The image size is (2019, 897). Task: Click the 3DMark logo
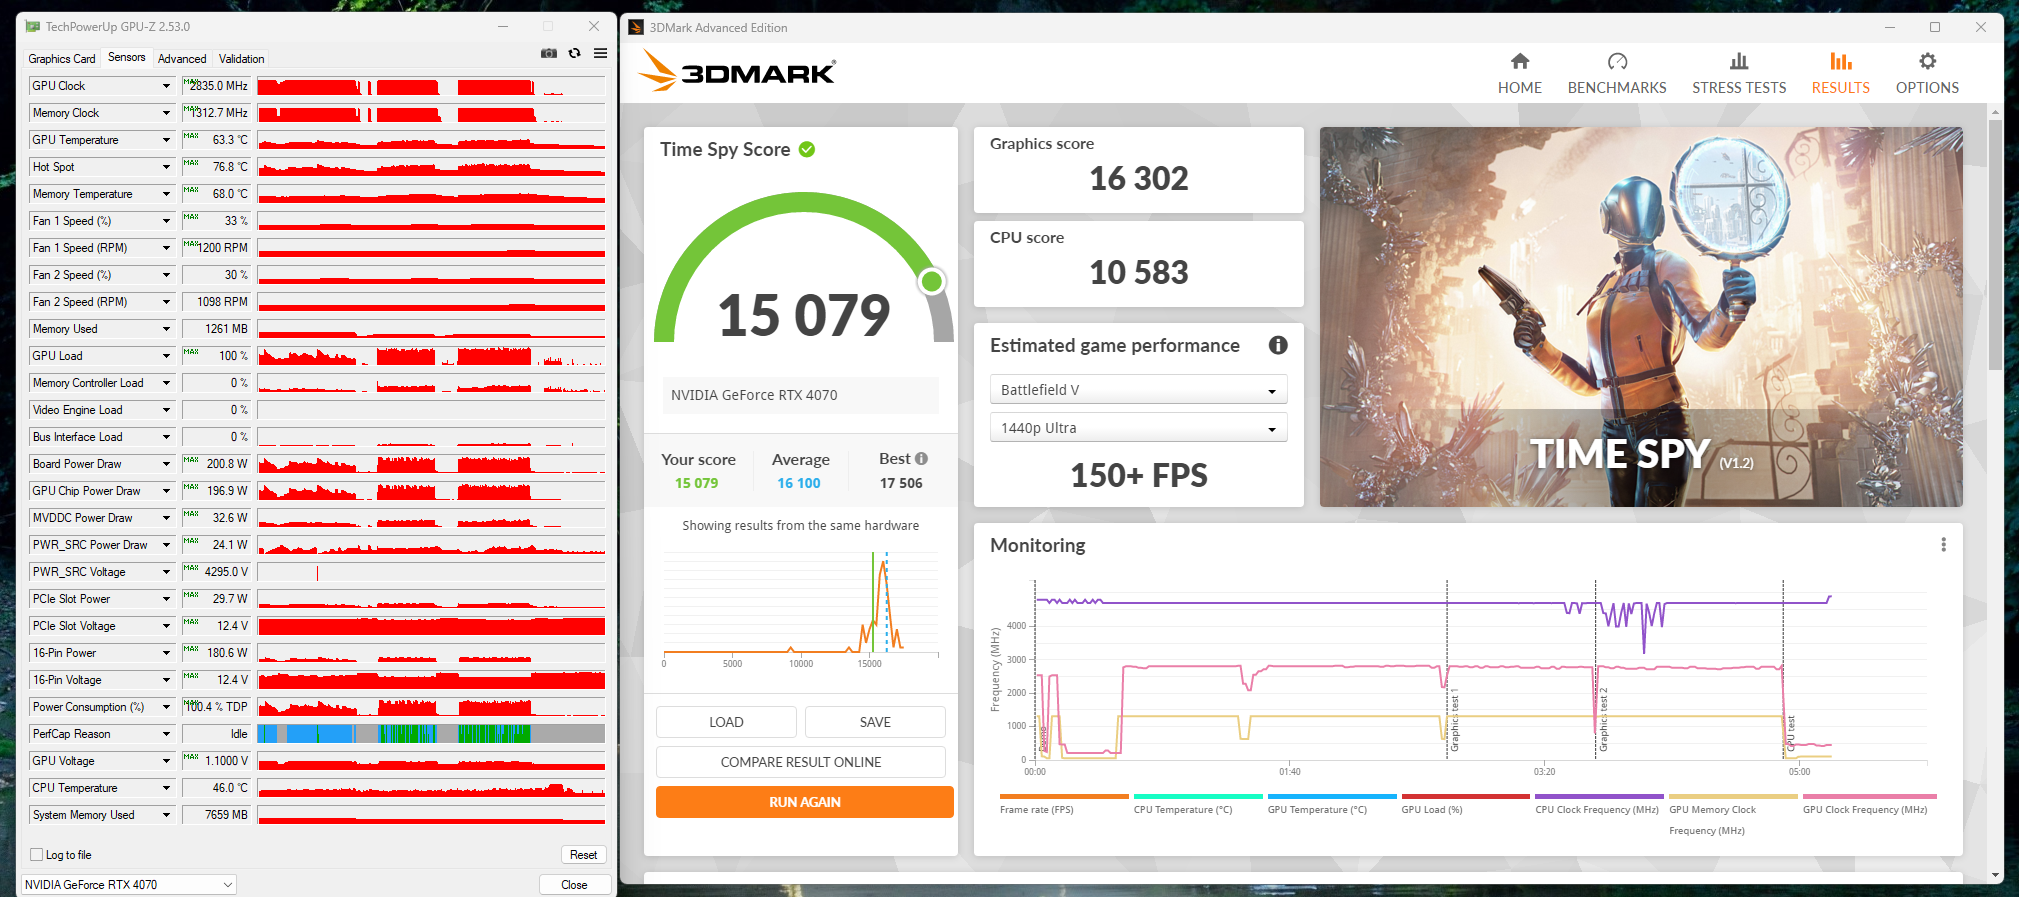click(737, 71)
